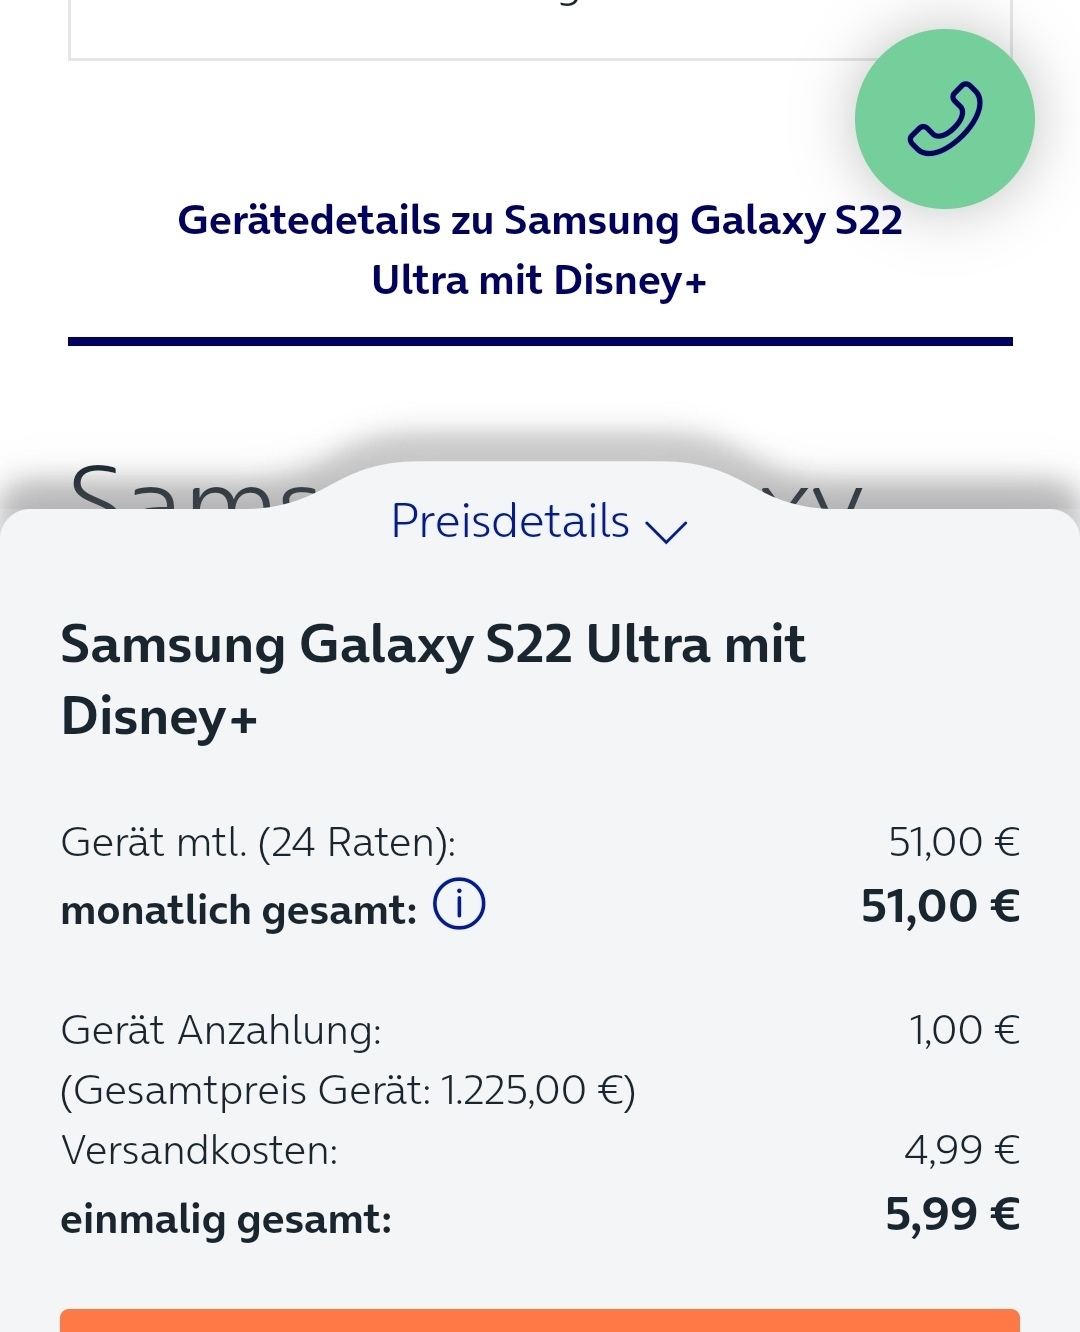Click the einmalig gesamt label
Screen dimensions: 1080x1332
click(226, 1219)
